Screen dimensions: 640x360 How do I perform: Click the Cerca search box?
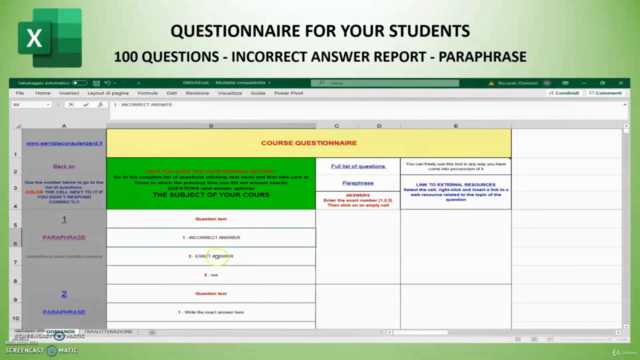pyautogui.click(x=385, y=83)
